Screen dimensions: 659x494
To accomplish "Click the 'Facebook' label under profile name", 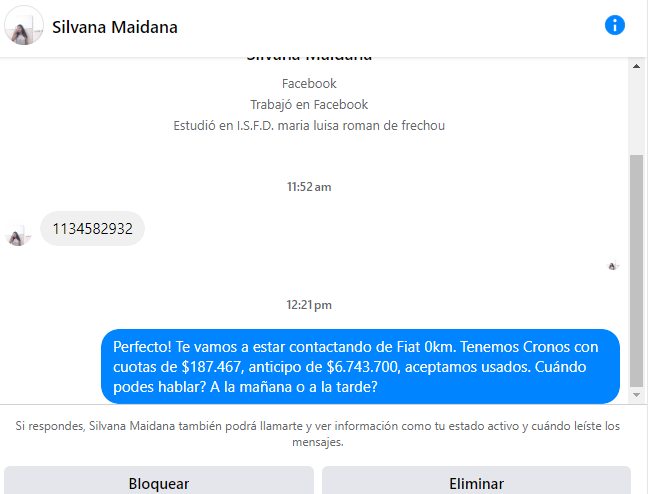I will (309, 84).
